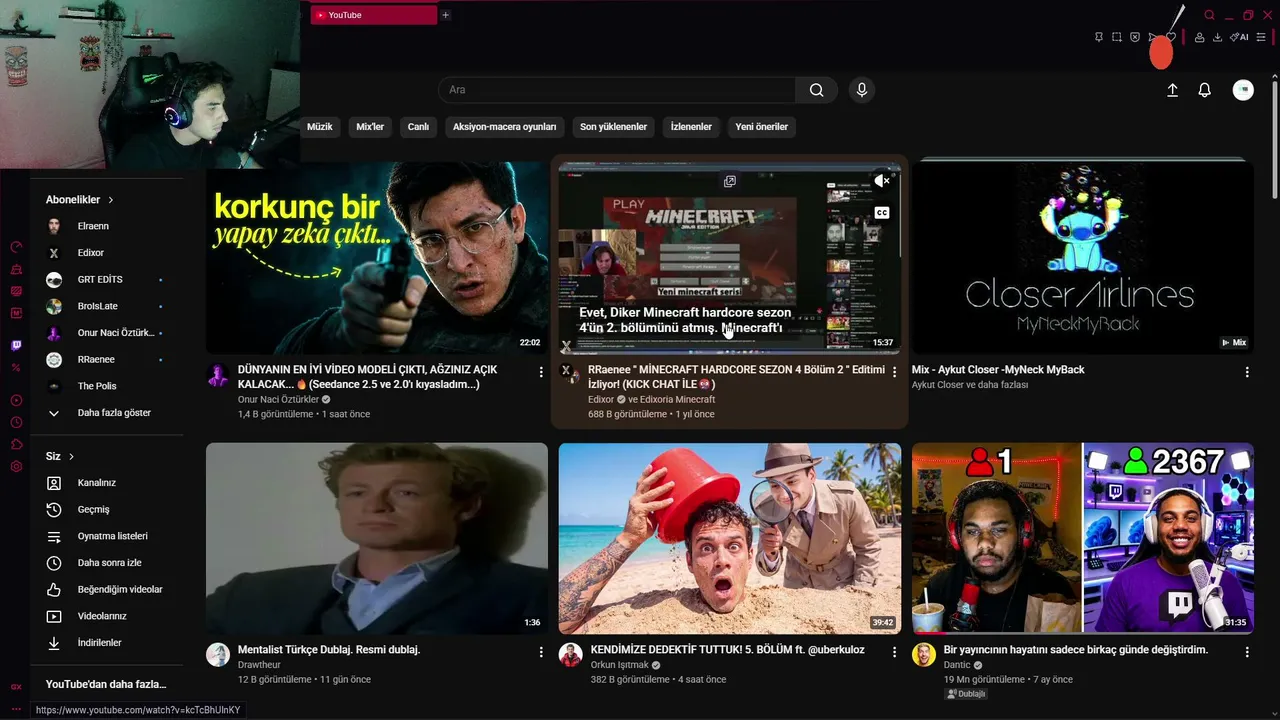Open options menu for DÜNYANIN EN İYİ video

[x=541, y=372]
